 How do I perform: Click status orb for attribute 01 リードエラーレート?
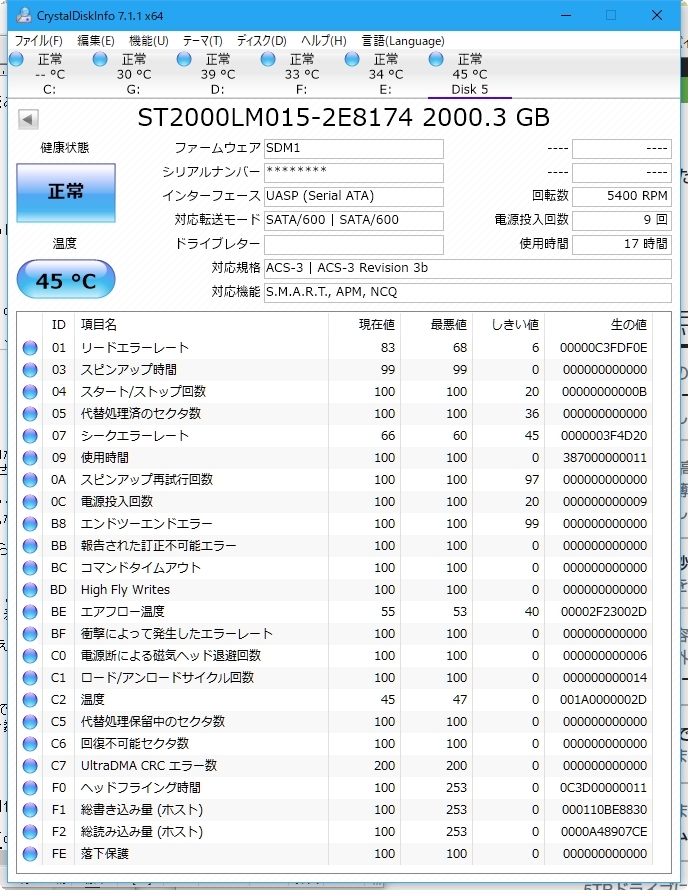click(30, 348)
